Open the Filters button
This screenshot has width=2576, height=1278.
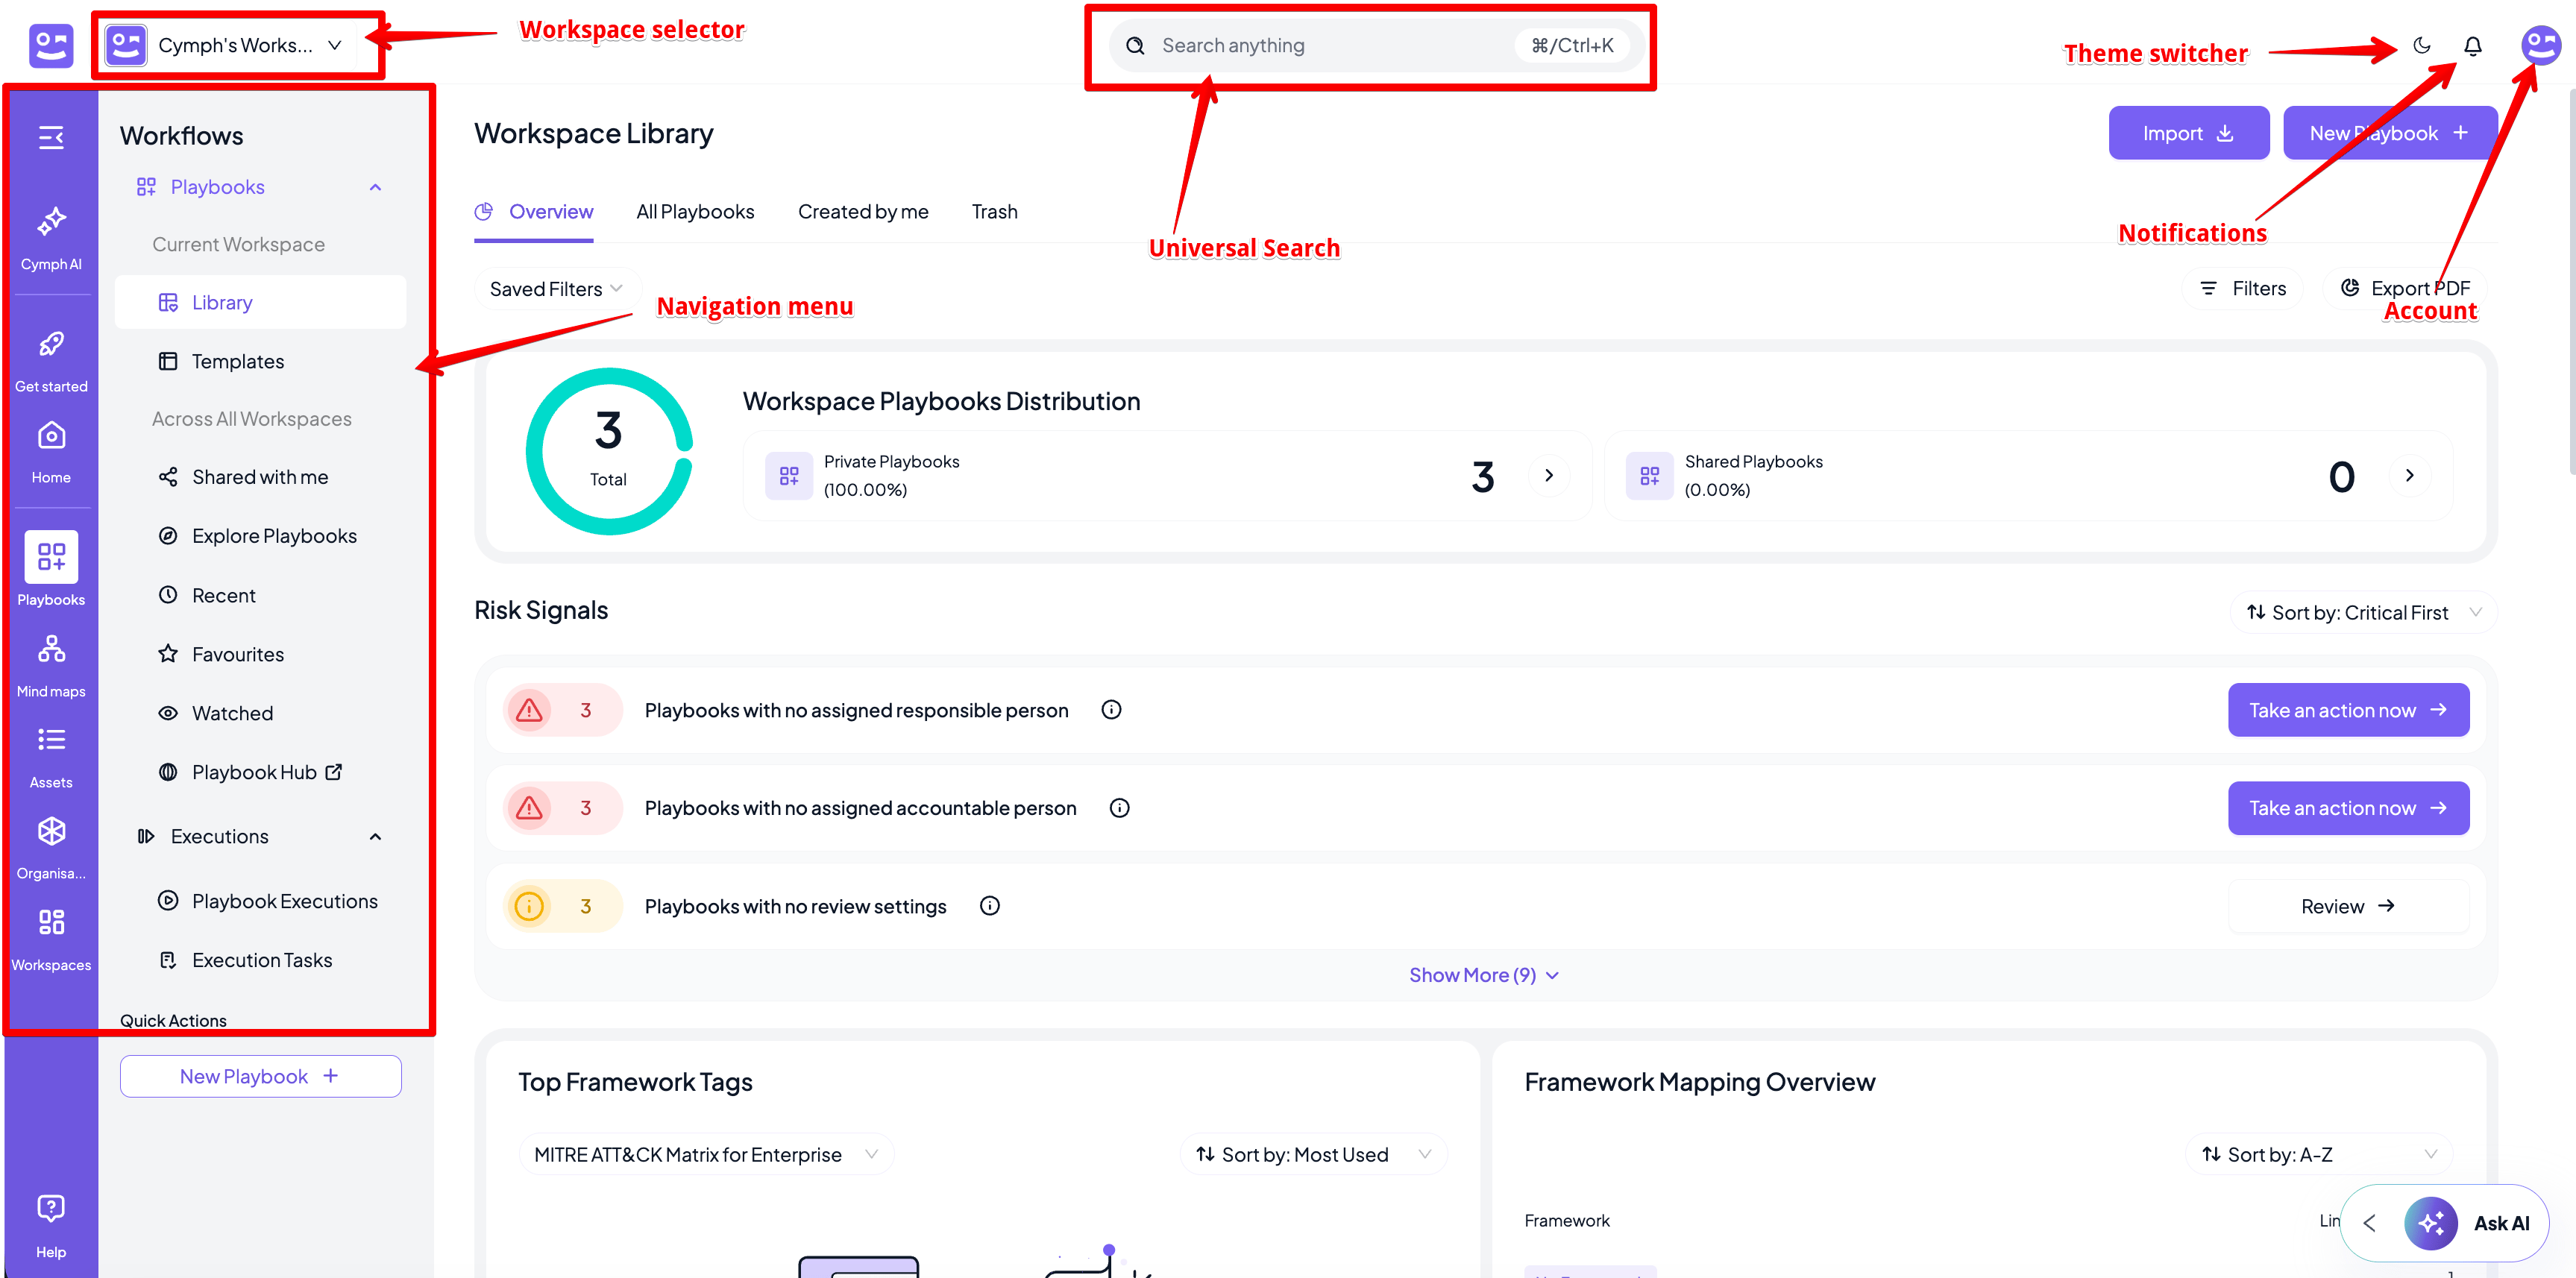(x=2242, y=288)
